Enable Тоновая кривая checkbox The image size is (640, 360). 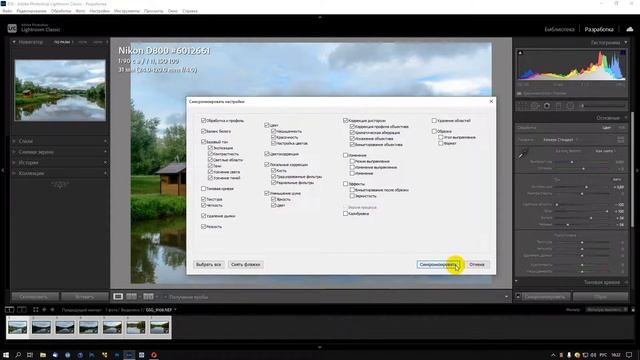pos(203,189)
